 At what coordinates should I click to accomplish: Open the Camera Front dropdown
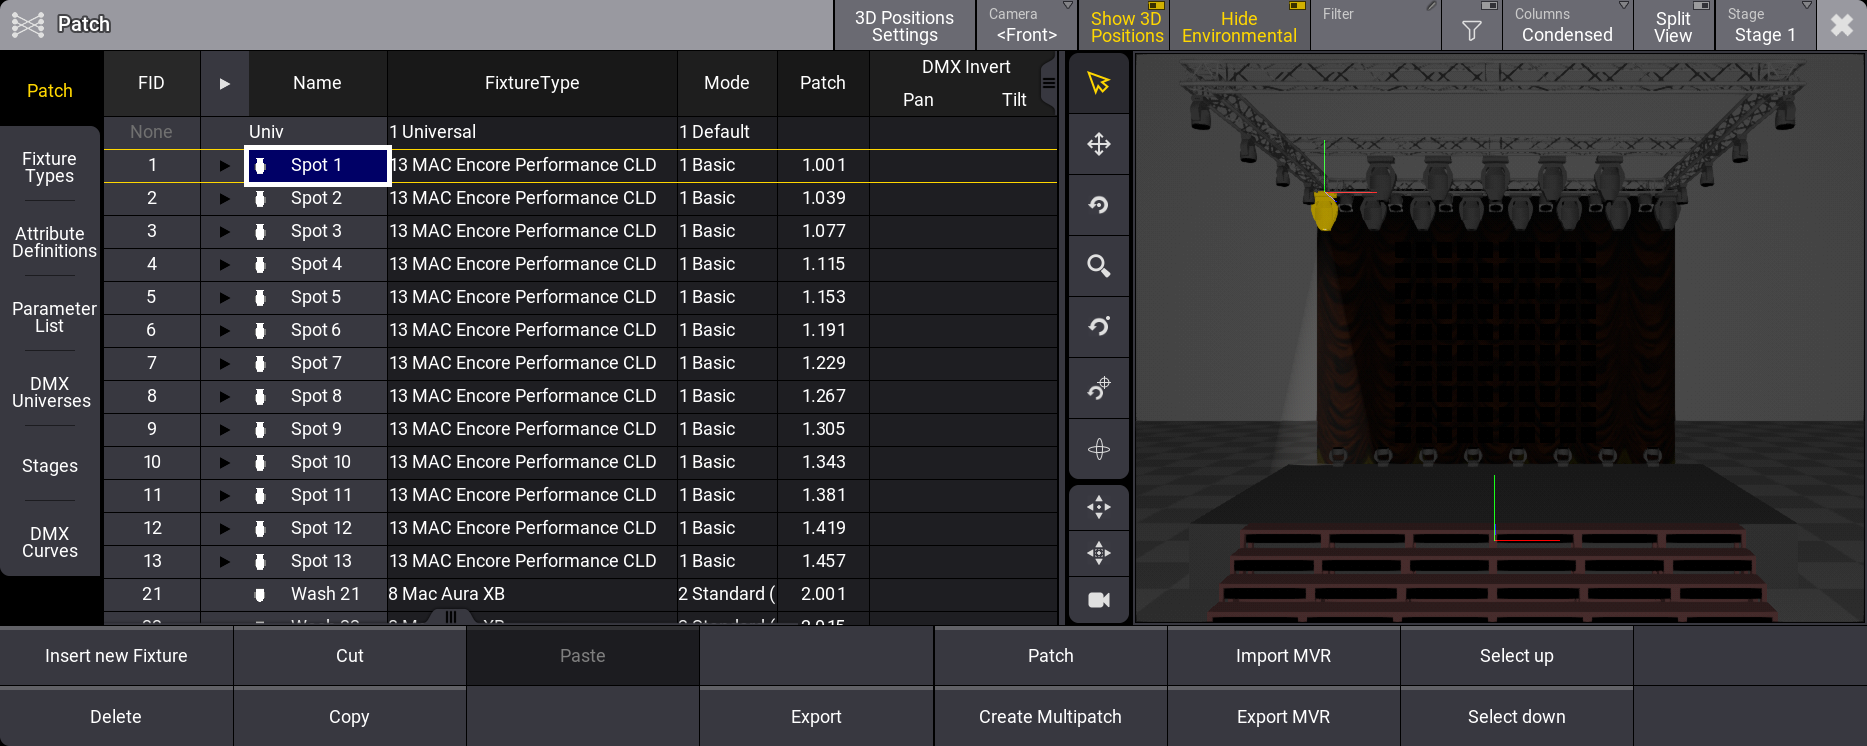click(1026, 26)
